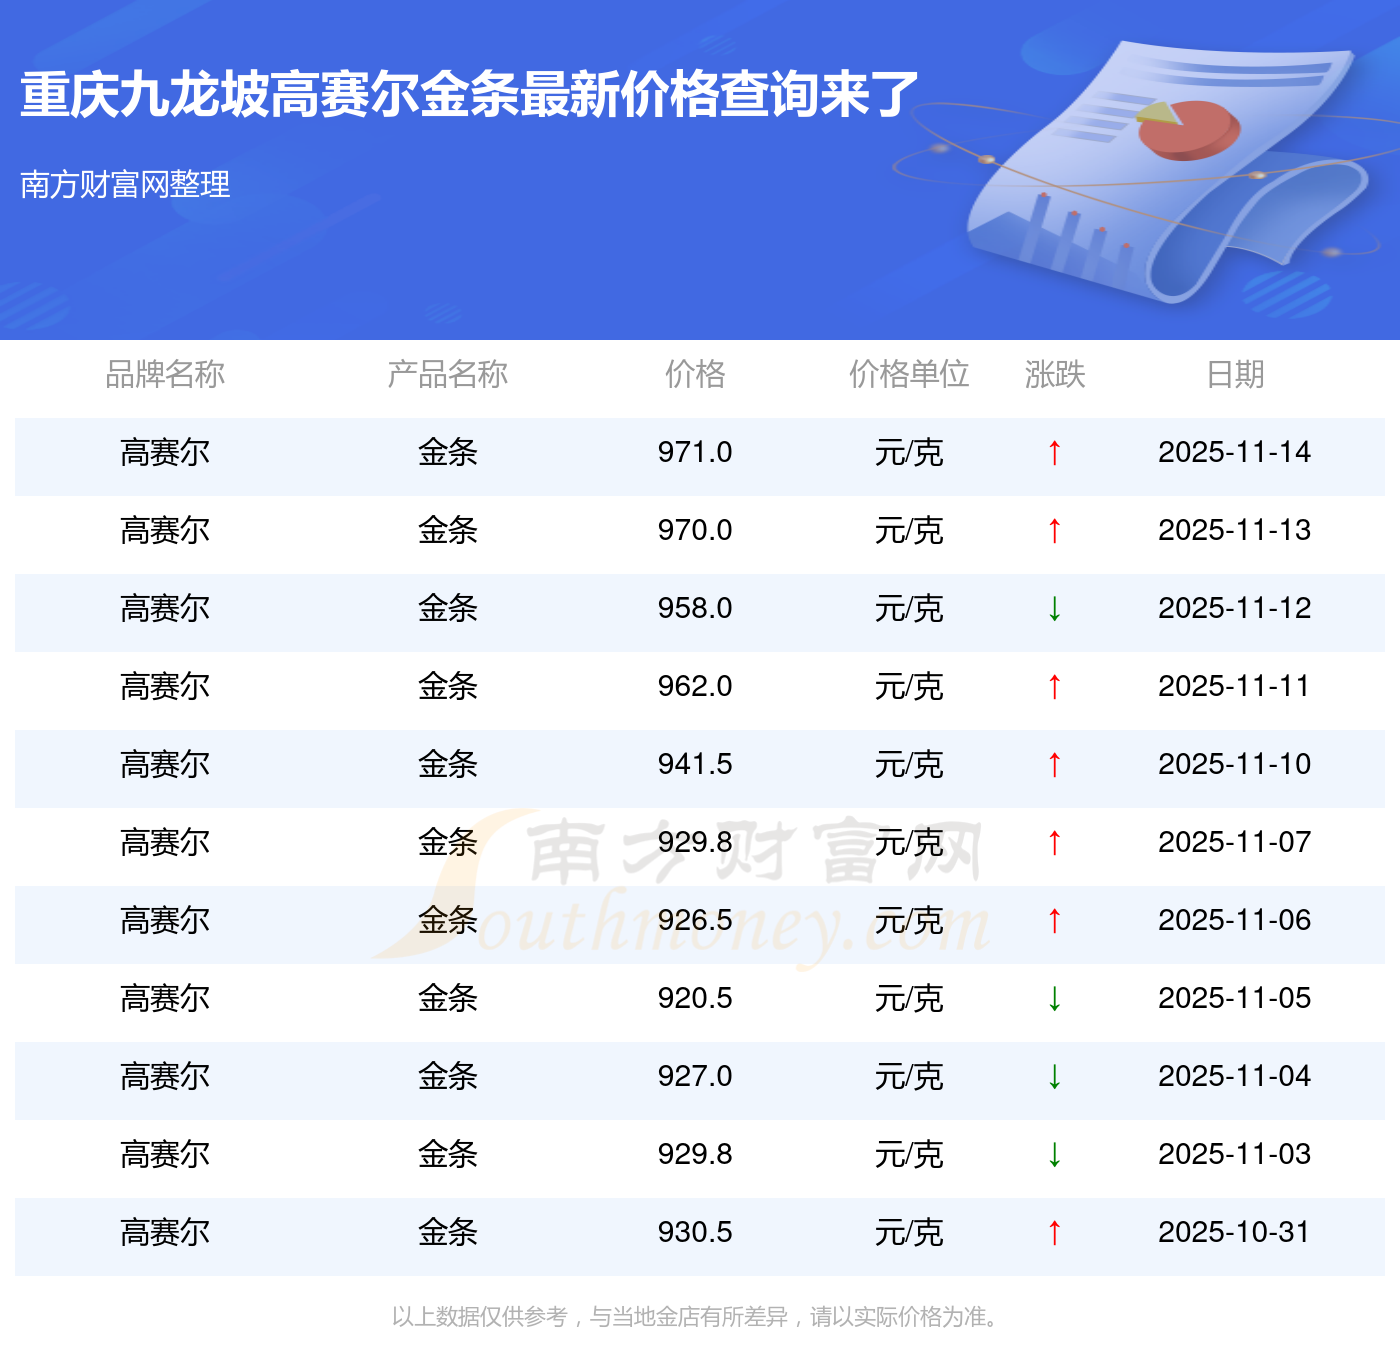The width and height of the screenshot is (1400, 1362).
Task: Click the green down arrow for 2025-11-12
Action: pyautogui.click(x=1054, y=609)
